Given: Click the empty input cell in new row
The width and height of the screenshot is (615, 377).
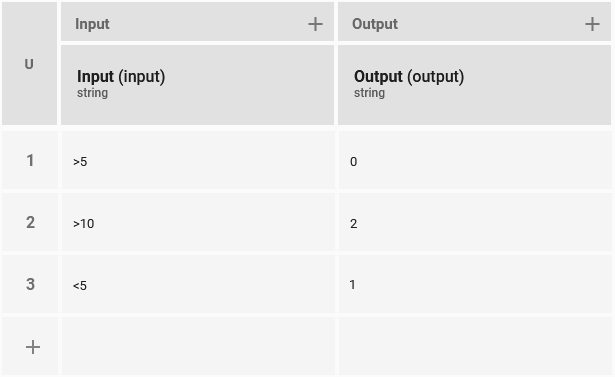Looking at the screenshot, I should coord(198,346).
